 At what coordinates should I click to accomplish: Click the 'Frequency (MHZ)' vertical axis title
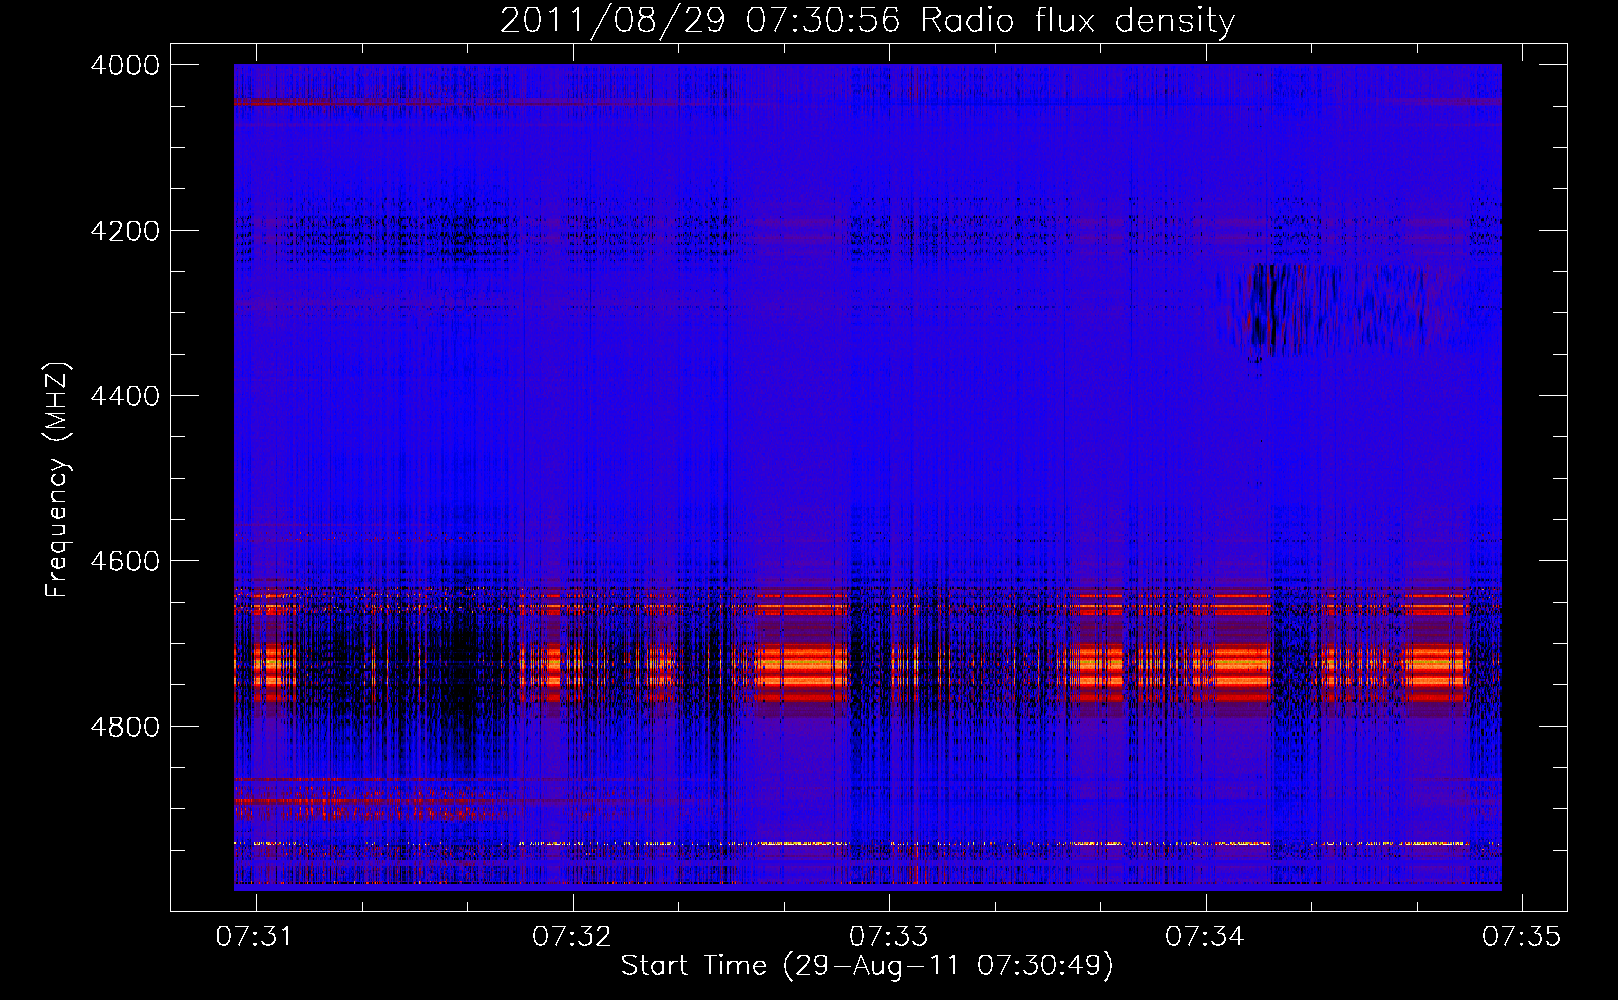57,479
